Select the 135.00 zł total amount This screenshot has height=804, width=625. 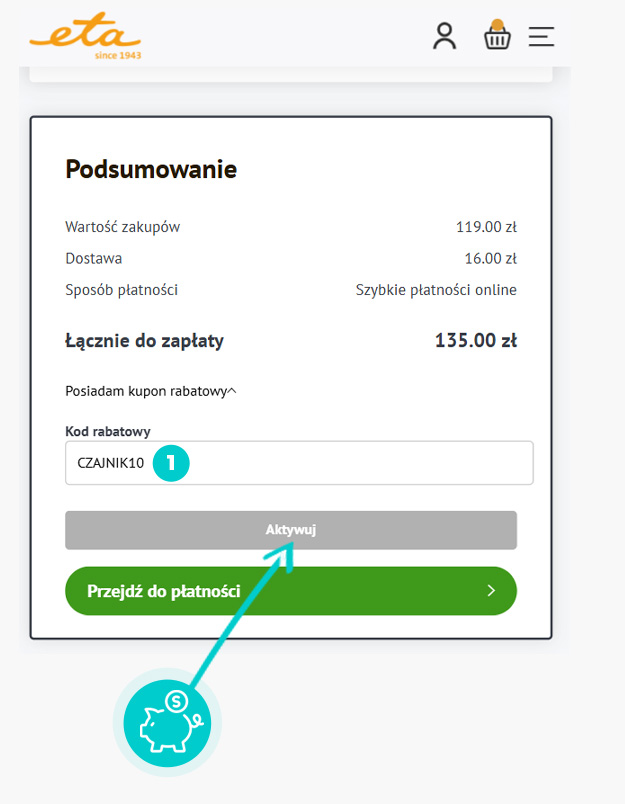[475, 341]
